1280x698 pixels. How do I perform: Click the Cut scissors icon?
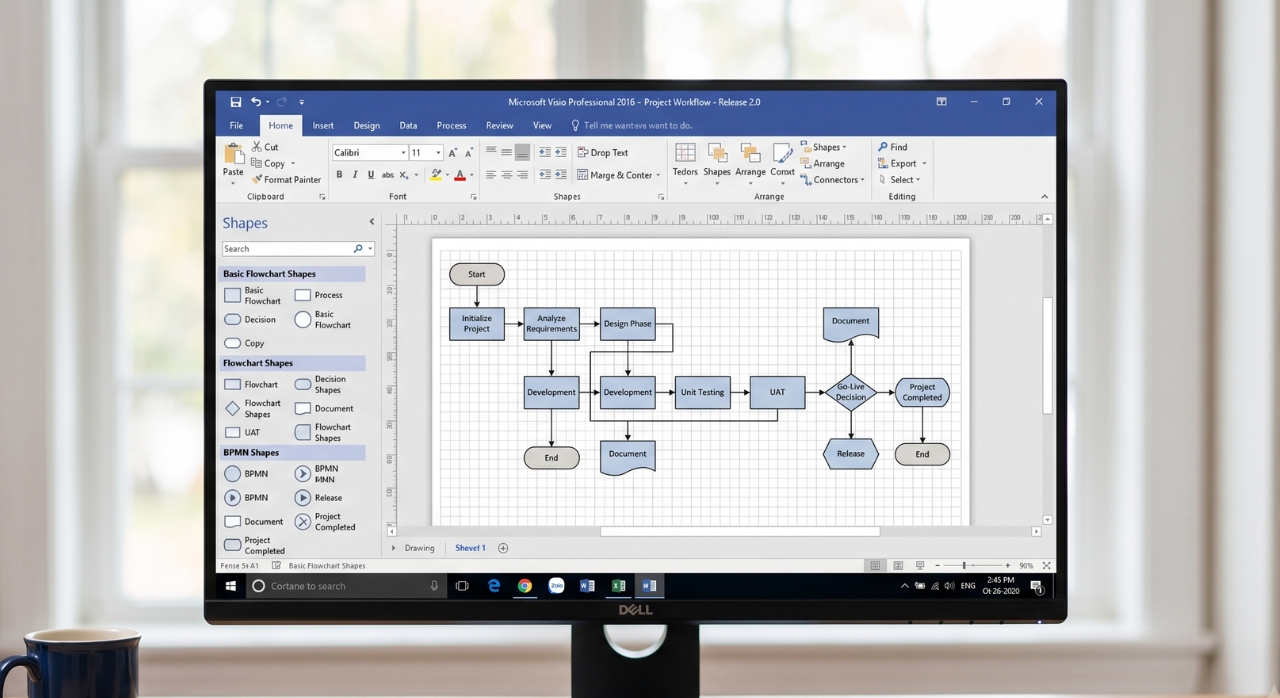pyautogui.click(x=257, y=147)
